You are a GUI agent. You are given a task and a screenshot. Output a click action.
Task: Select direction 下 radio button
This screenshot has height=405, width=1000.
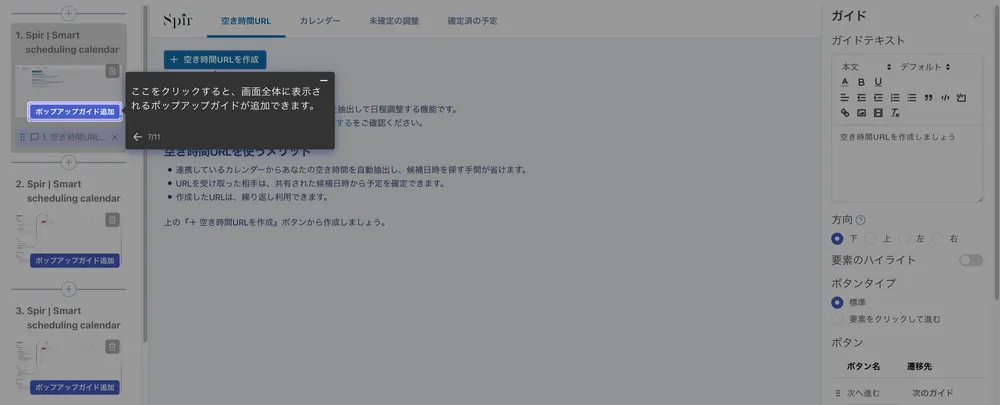pyautogui.click(x=837, y=239)
